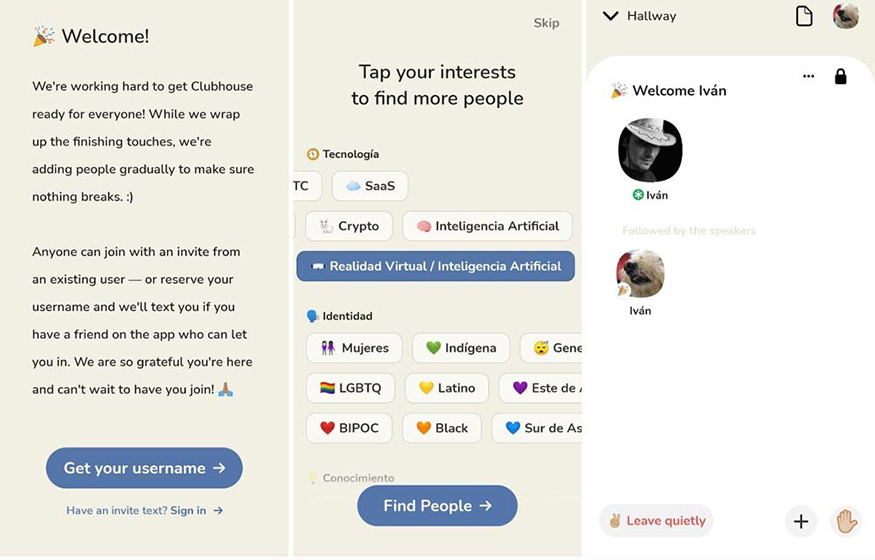The height and width of the screenshot is (560, 875).
Task: Tap the profile avatar in top right corner
Action: click(x=846, y=16)
